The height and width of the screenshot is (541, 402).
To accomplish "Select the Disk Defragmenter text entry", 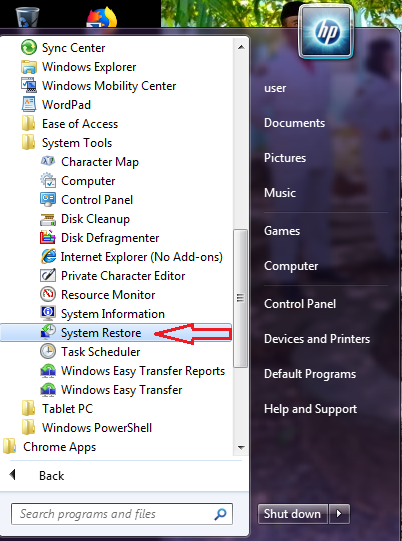I will pos(110,238).
